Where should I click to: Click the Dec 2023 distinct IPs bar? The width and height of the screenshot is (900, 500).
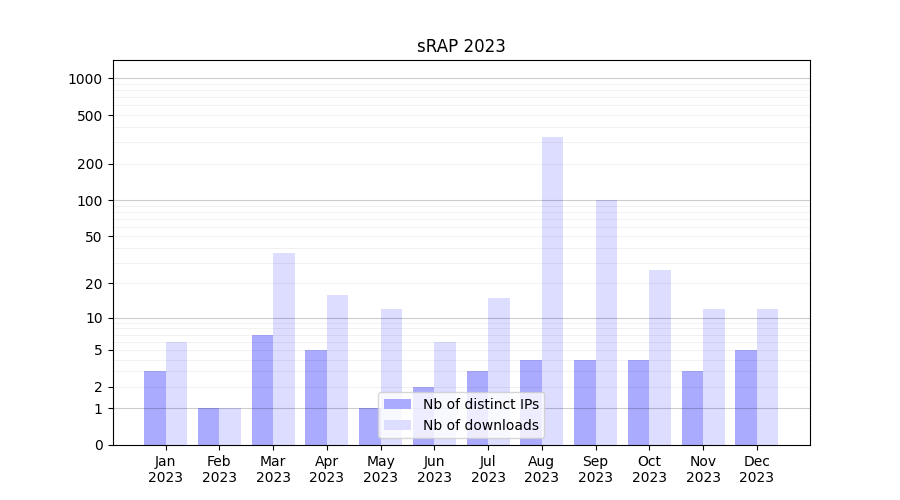coord(746,398)
